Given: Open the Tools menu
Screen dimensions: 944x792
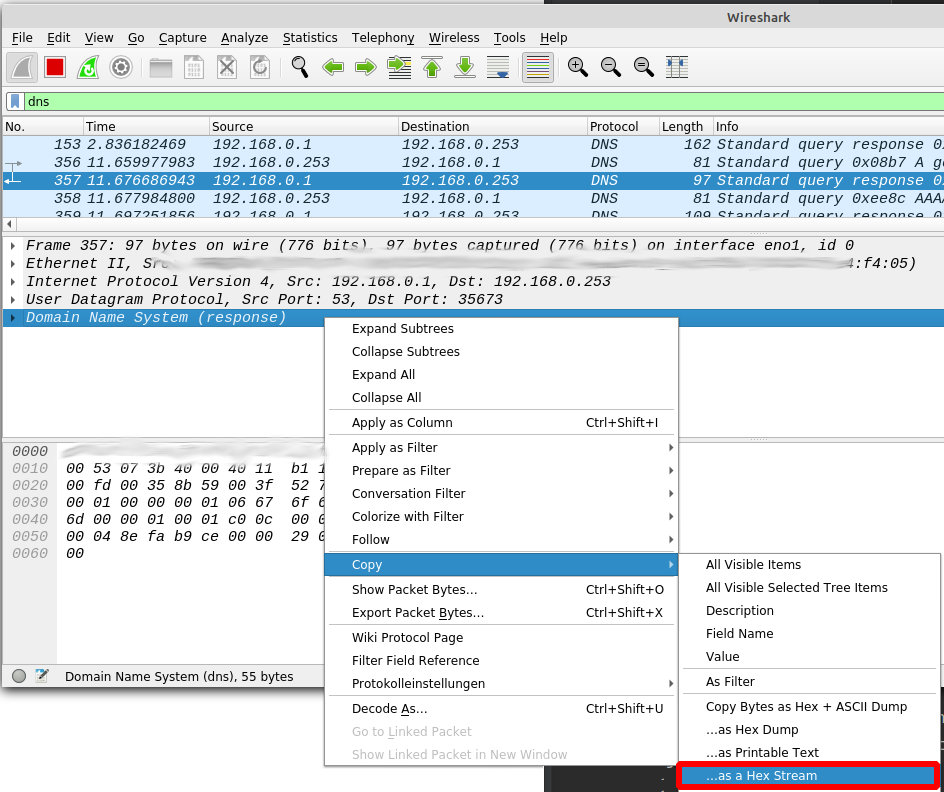Looking at the screenshot, I should tap(509, 37).
